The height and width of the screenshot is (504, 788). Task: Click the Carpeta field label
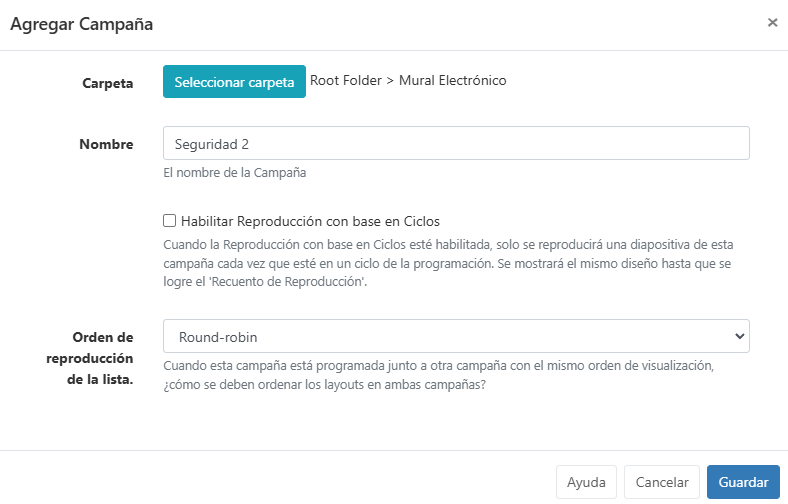point(108,83)
